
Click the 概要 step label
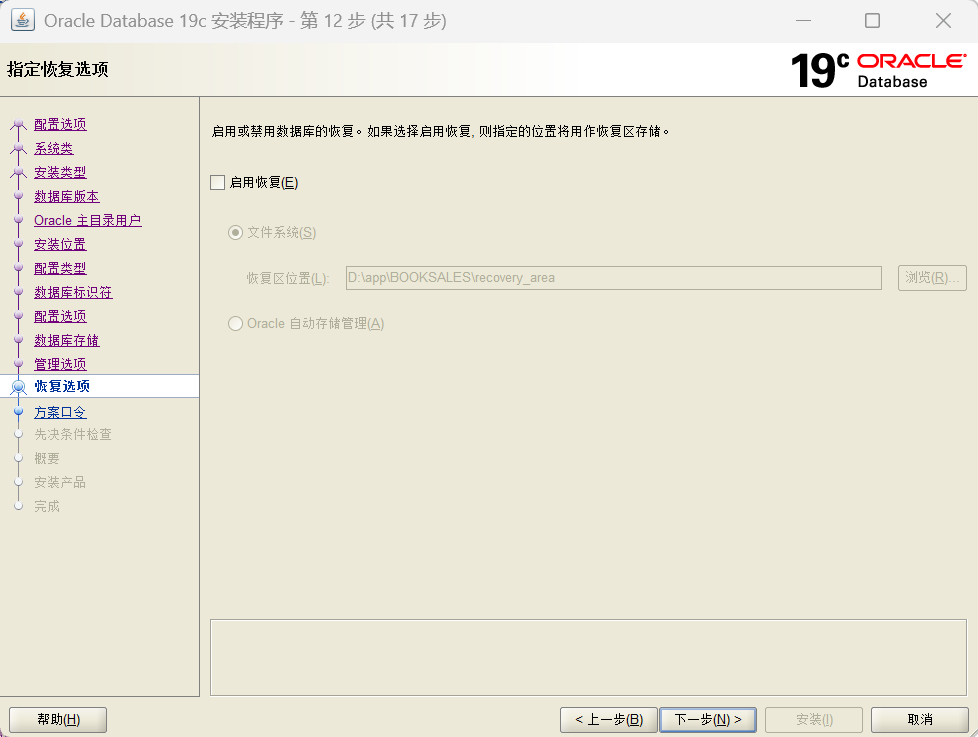coord(47,458)
